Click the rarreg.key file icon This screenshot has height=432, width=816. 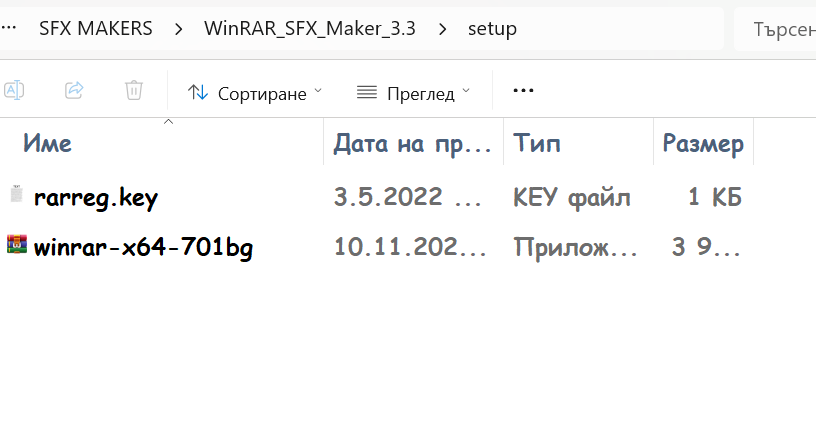coord(15,196)
